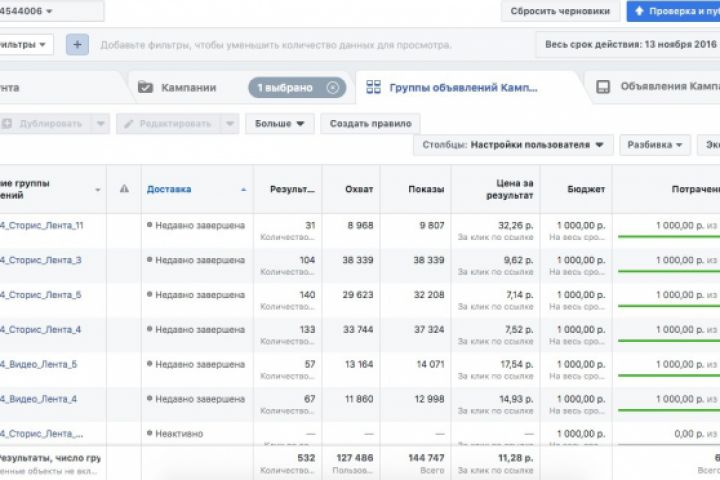This screenshot has width=720, height=480.
Task: Click the green spend progress bar in the first row
Action: click(x=668, y=237)
